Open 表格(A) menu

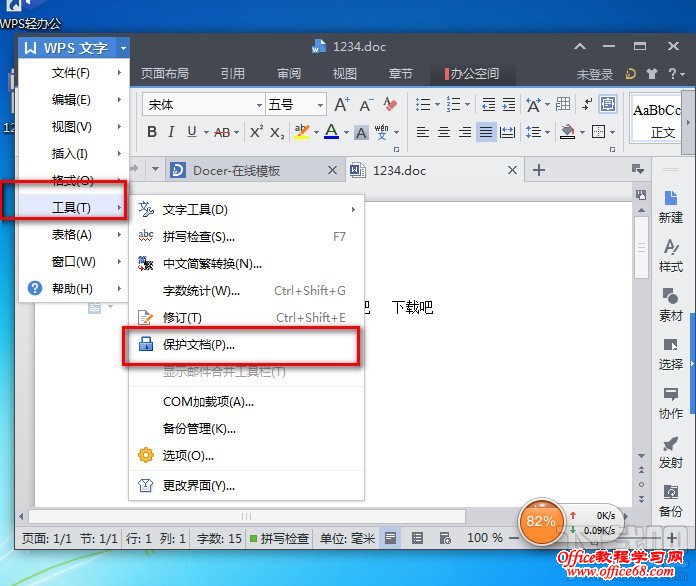pyautogui.click(x=74, y=234)
